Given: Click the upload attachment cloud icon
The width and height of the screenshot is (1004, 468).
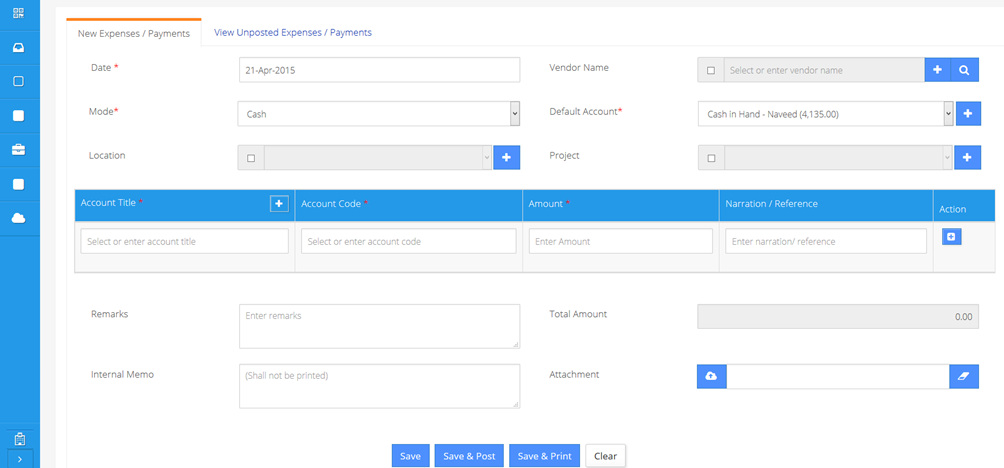Looking at the screenshot, I should tap(711, 376).
